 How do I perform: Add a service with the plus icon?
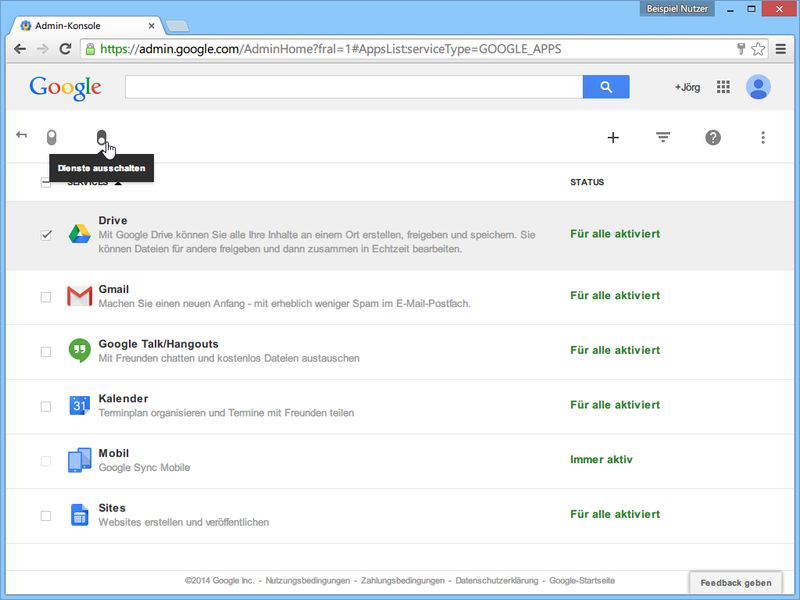click(613, 137)
